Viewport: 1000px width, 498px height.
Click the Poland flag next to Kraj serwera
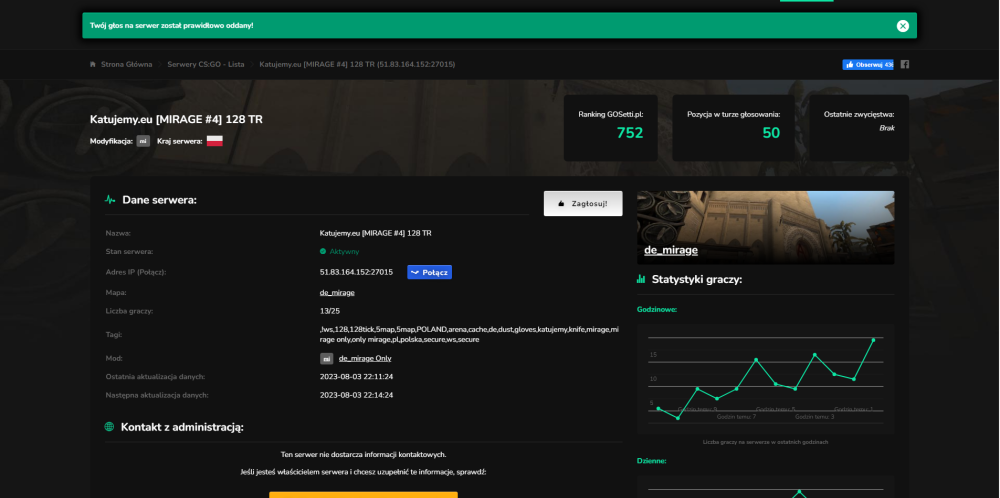click(x=215, y=141)
